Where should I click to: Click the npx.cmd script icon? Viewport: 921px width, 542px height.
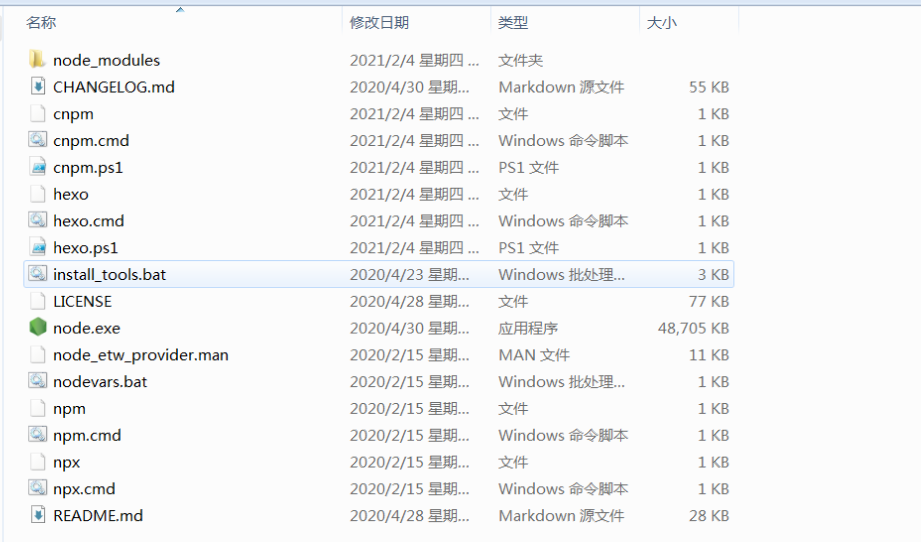click(x=38, y=488)
